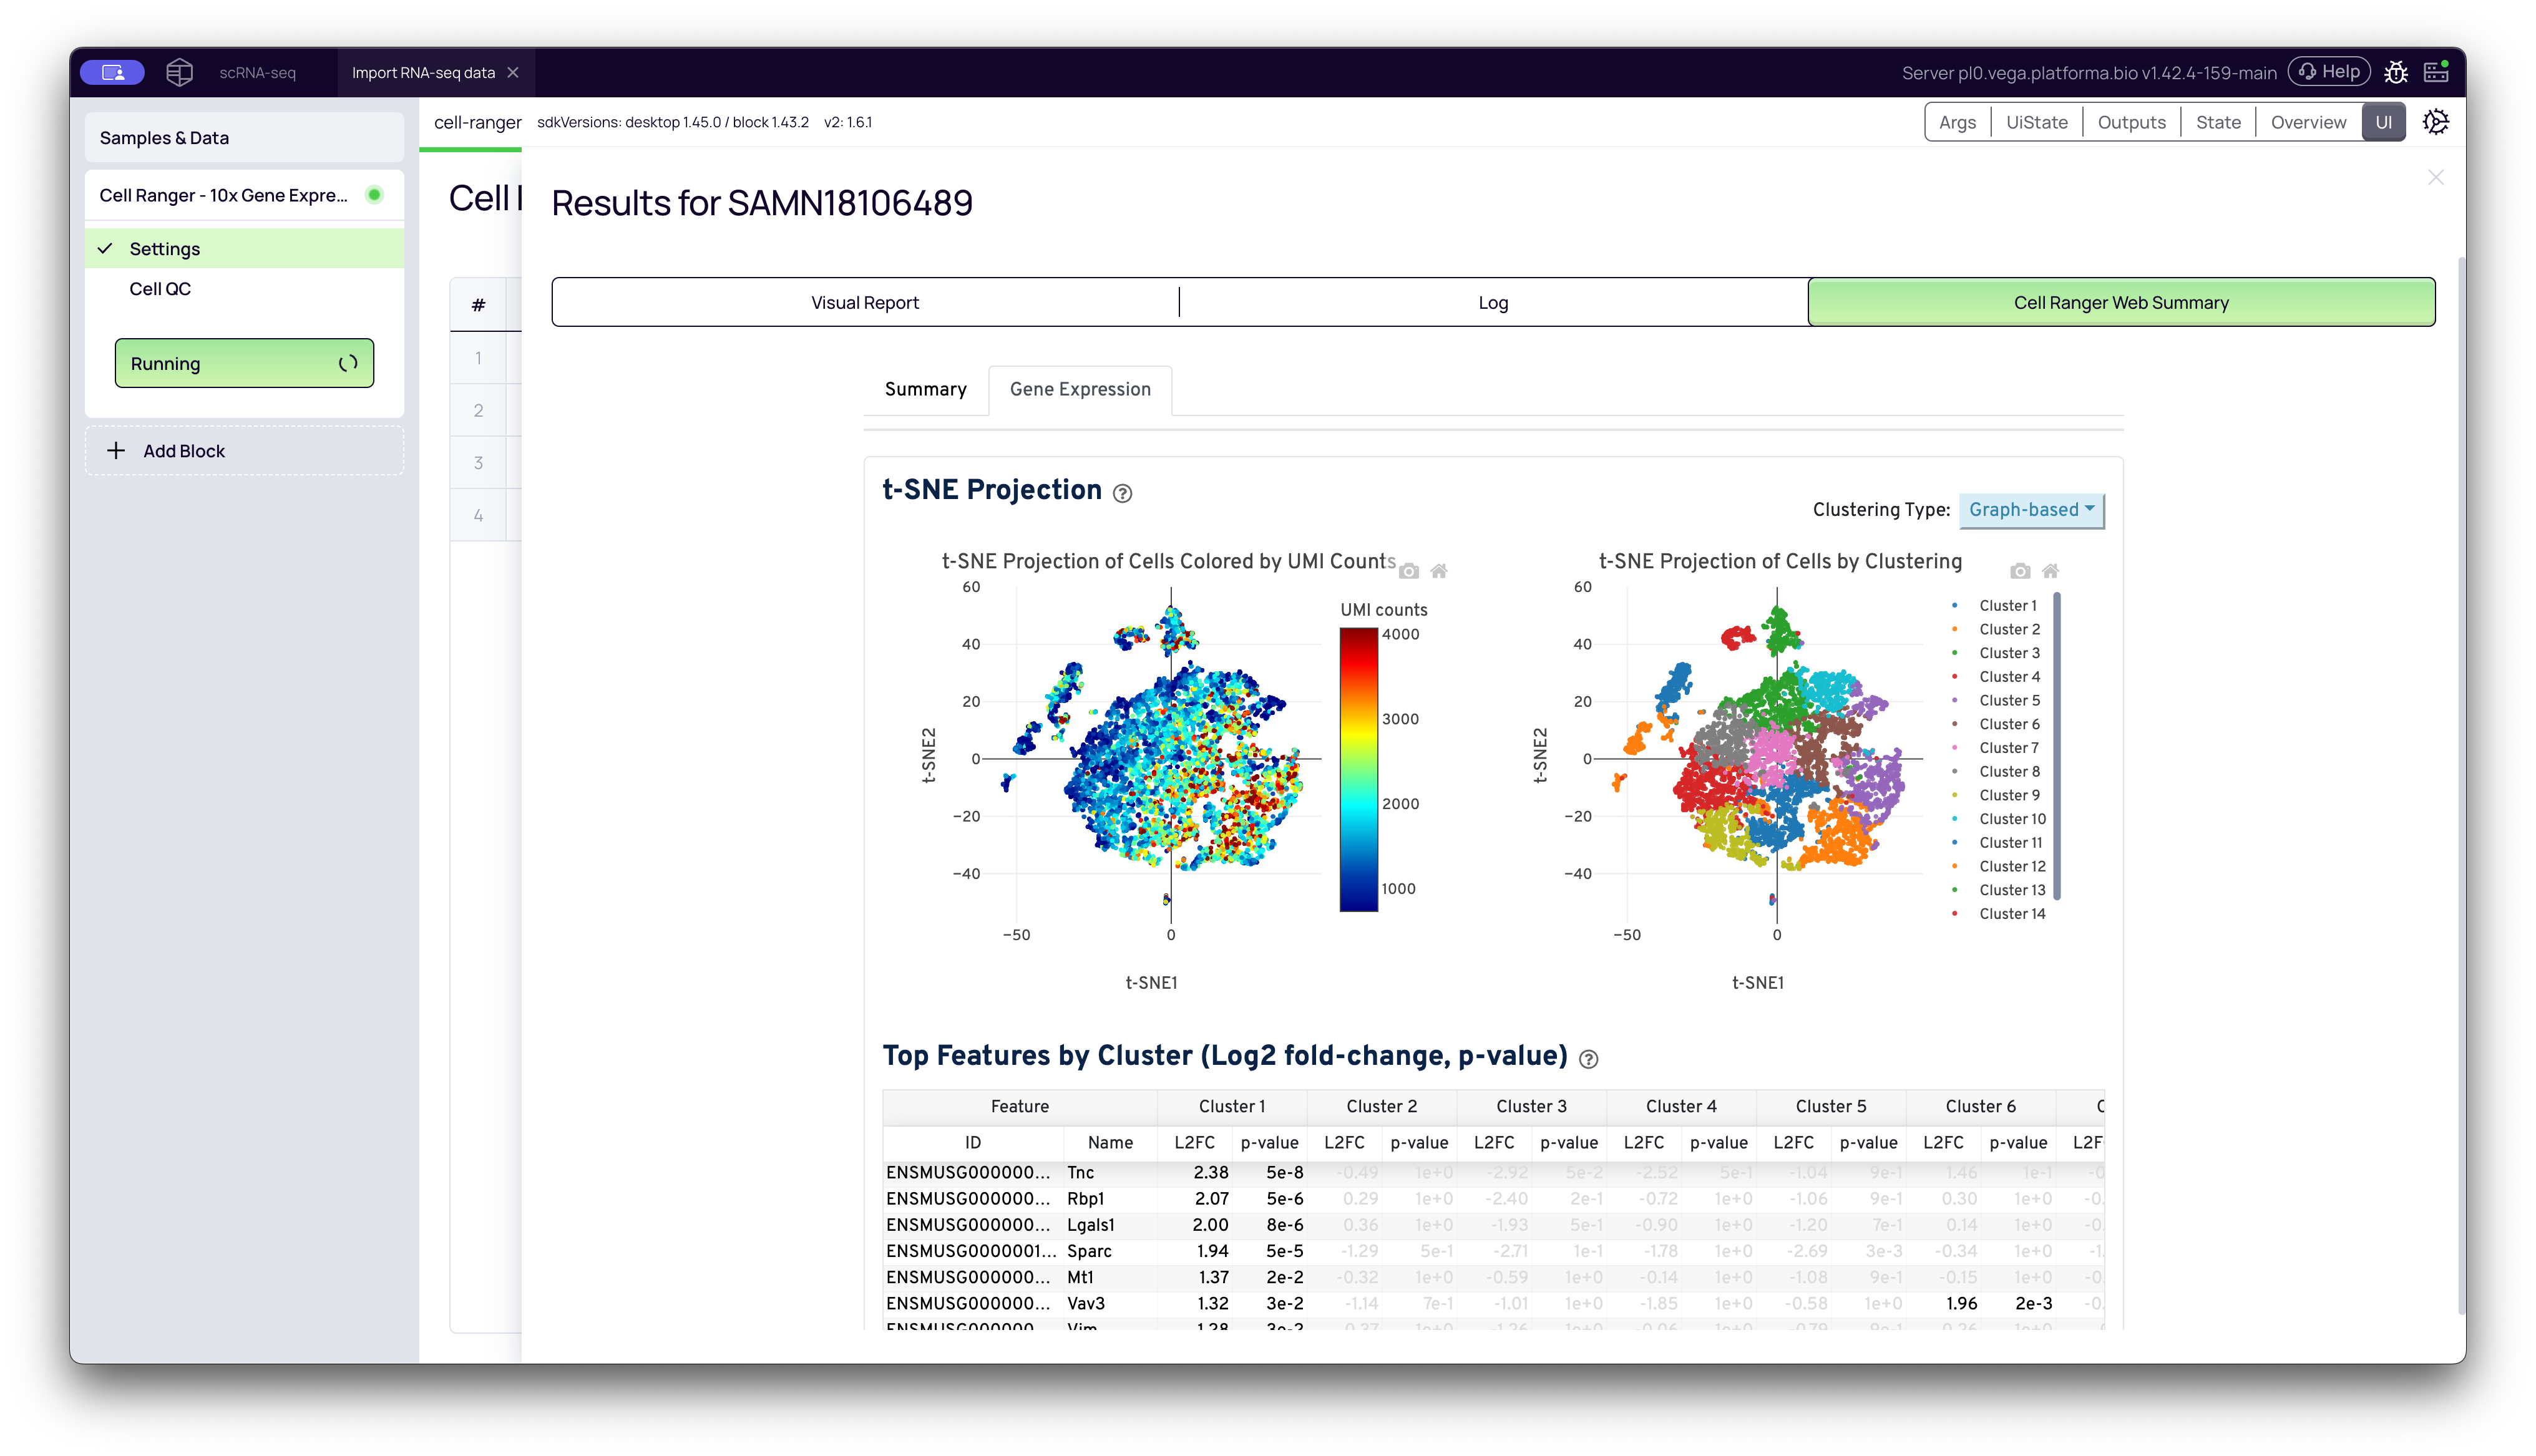The height and width of the screenshot is (1456, 2536).
Task: Capture snapshot of the UMI counts plot
Action: [x=1409, y=570]
